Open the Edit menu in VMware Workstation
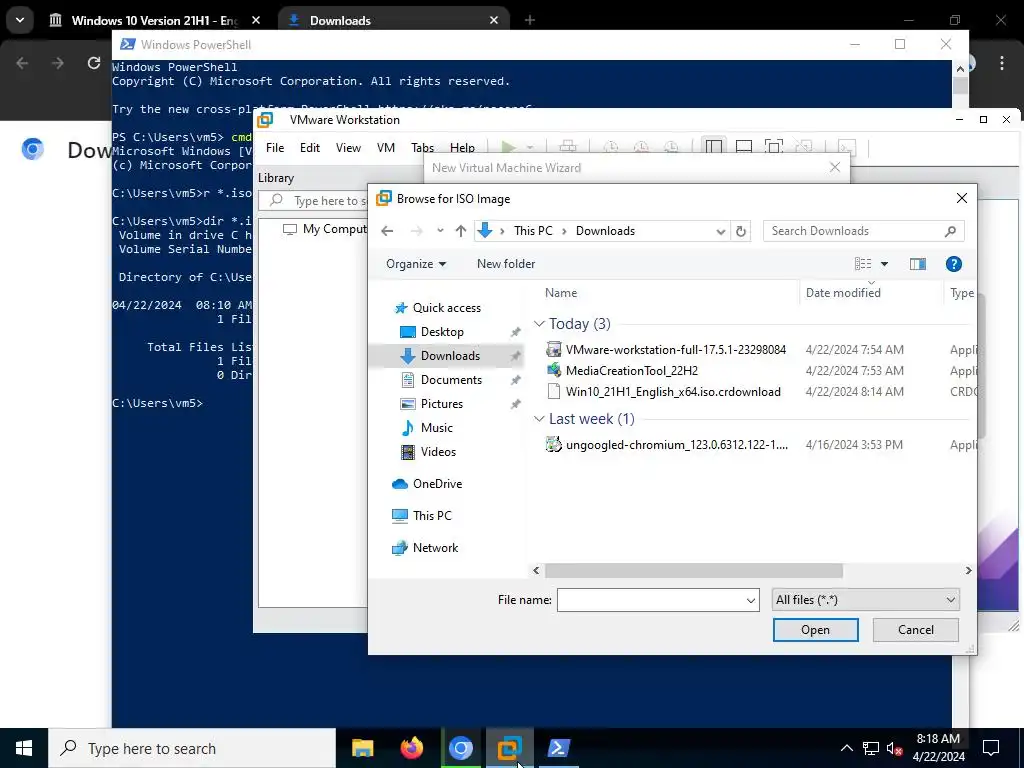This screenshot has width=1024, height=768. click(310, 148)
